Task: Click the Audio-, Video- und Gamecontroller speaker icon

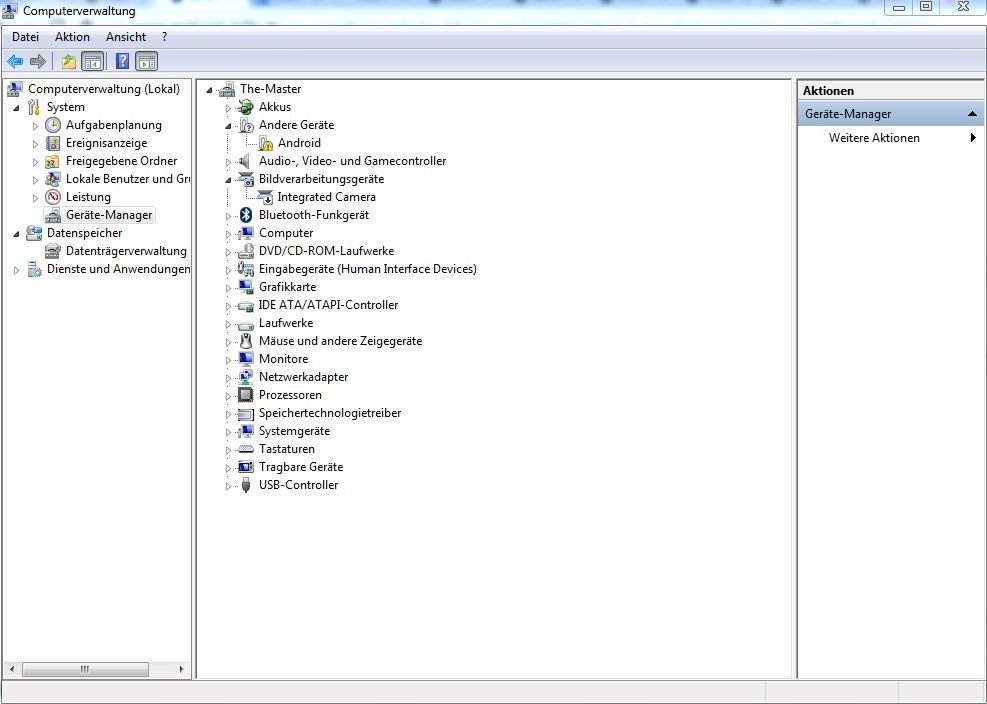Action: click(245, 161)
